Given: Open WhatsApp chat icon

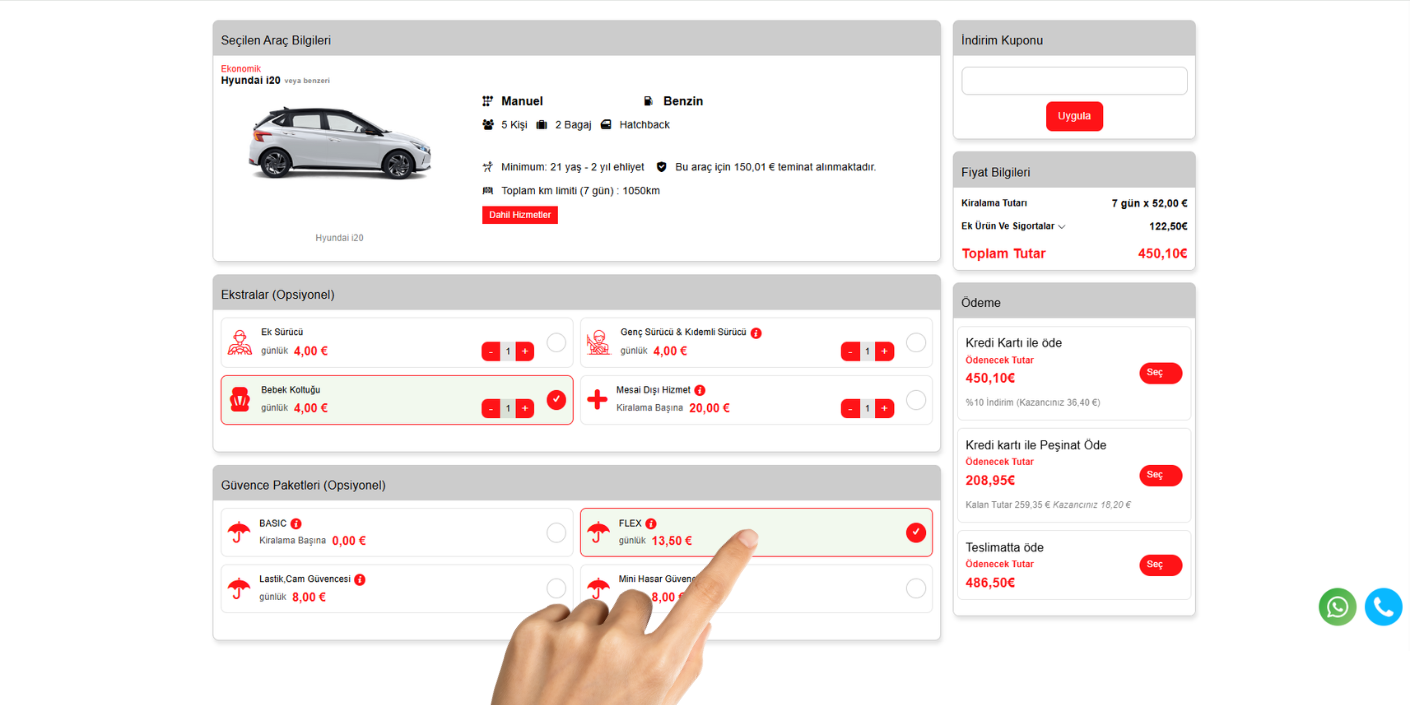Looking at the screenshot, I should click(1337, 607).
